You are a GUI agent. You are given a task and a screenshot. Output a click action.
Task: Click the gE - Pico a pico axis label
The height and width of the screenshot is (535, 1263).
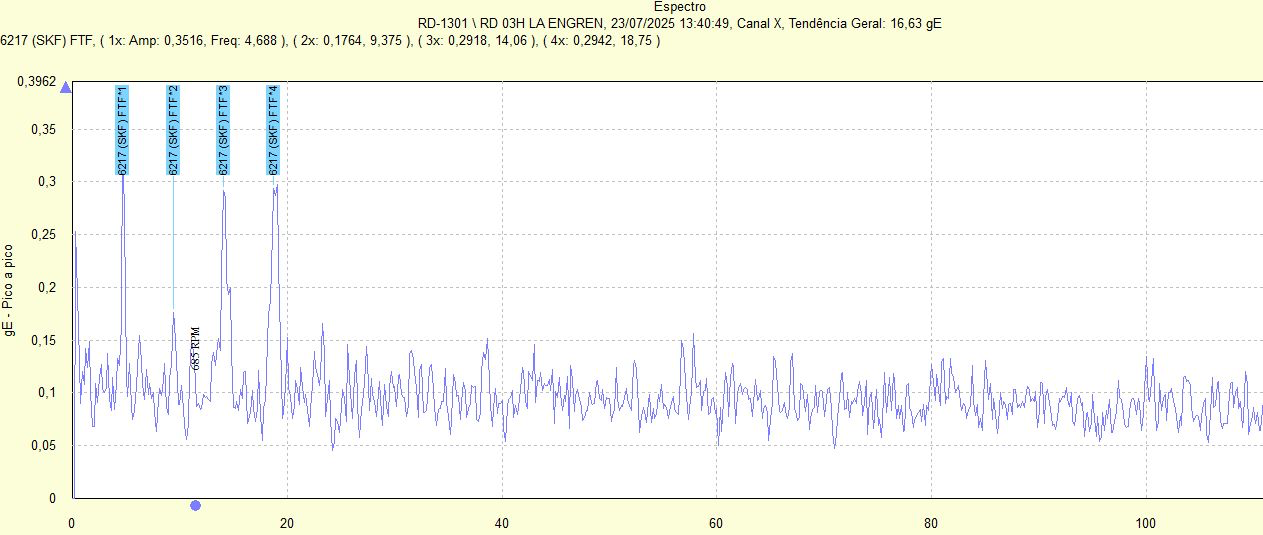tap(10, 291)
